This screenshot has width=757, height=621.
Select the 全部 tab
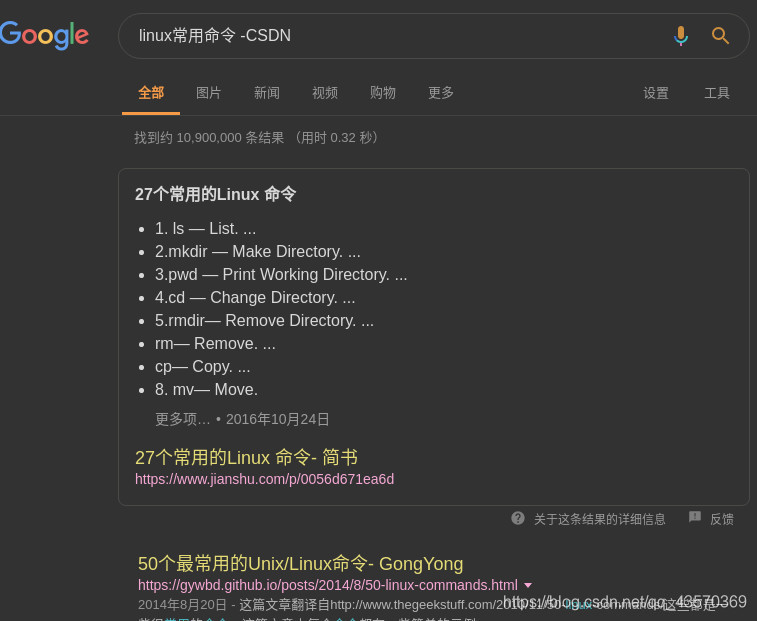[151, 93]
